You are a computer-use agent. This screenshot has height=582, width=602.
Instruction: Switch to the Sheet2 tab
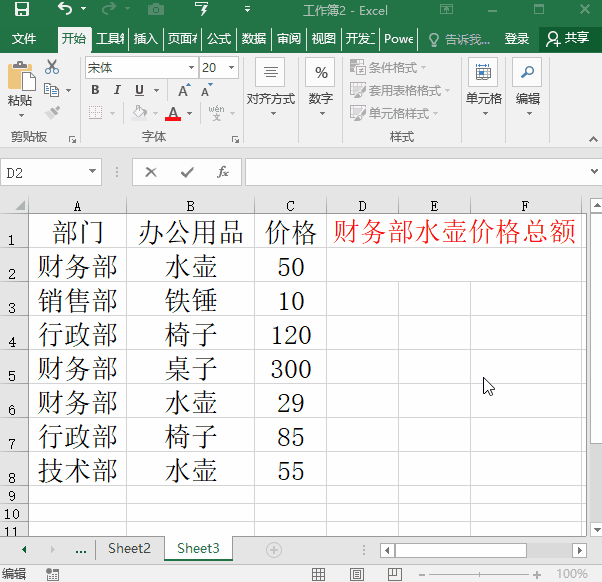[x=129, y=548]
